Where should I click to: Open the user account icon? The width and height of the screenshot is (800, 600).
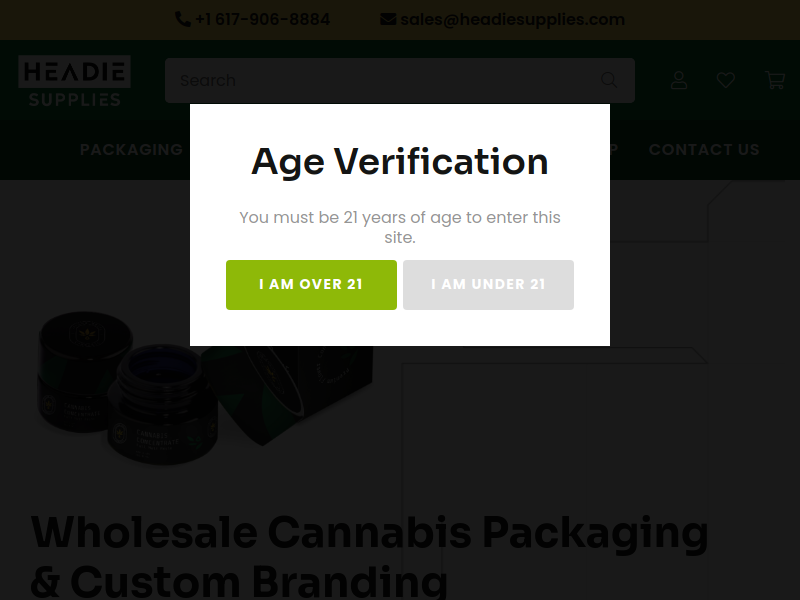pyautogui.click(x=679, y=80)
